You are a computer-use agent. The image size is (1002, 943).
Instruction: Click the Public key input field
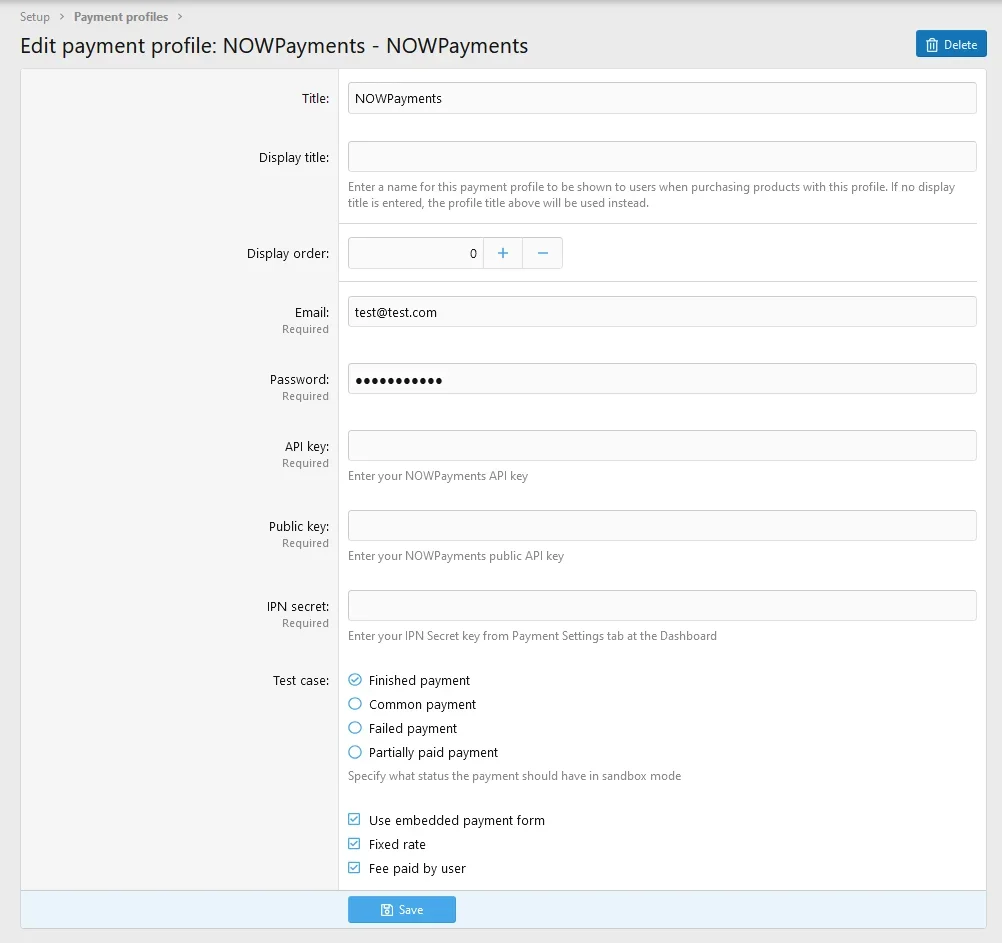coord(661,525)
